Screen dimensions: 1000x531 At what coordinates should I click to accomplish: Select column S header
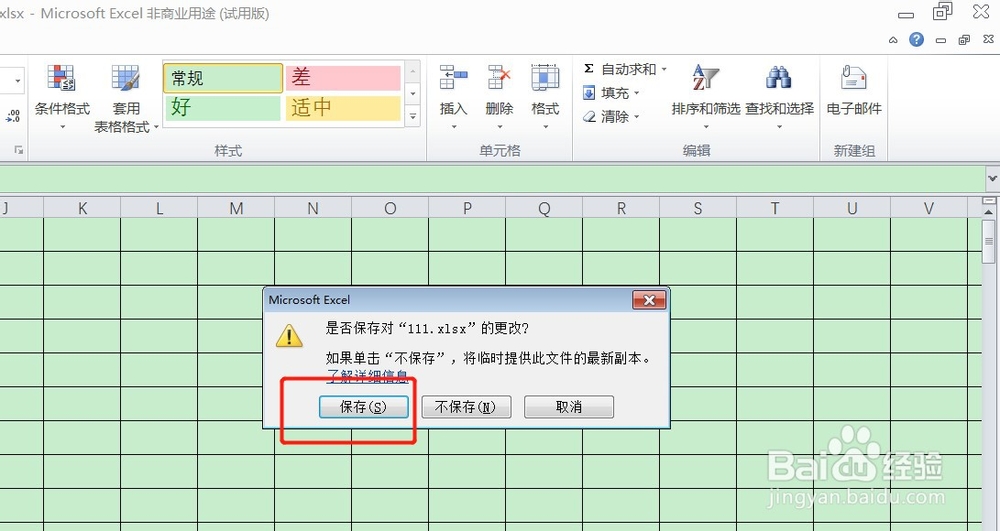pos(698,208)
